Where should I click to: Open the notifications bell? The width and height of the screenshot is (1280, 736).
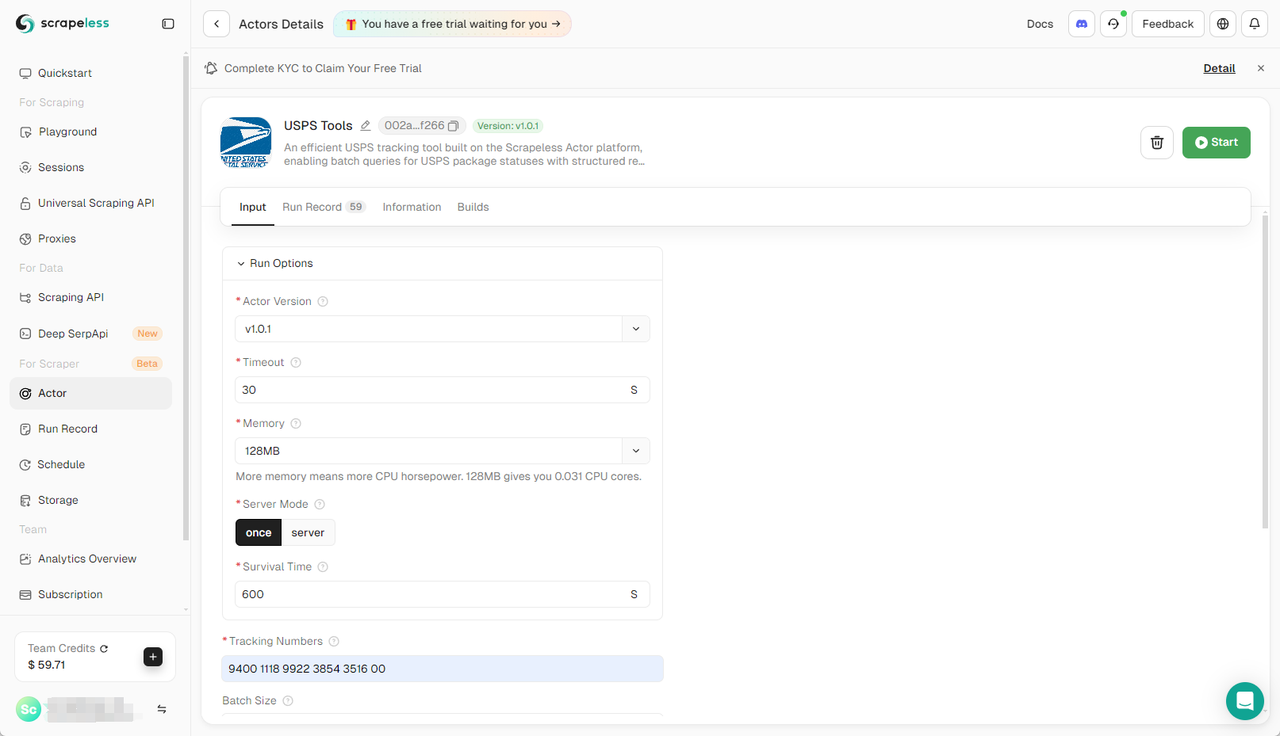click(1255, 24)
